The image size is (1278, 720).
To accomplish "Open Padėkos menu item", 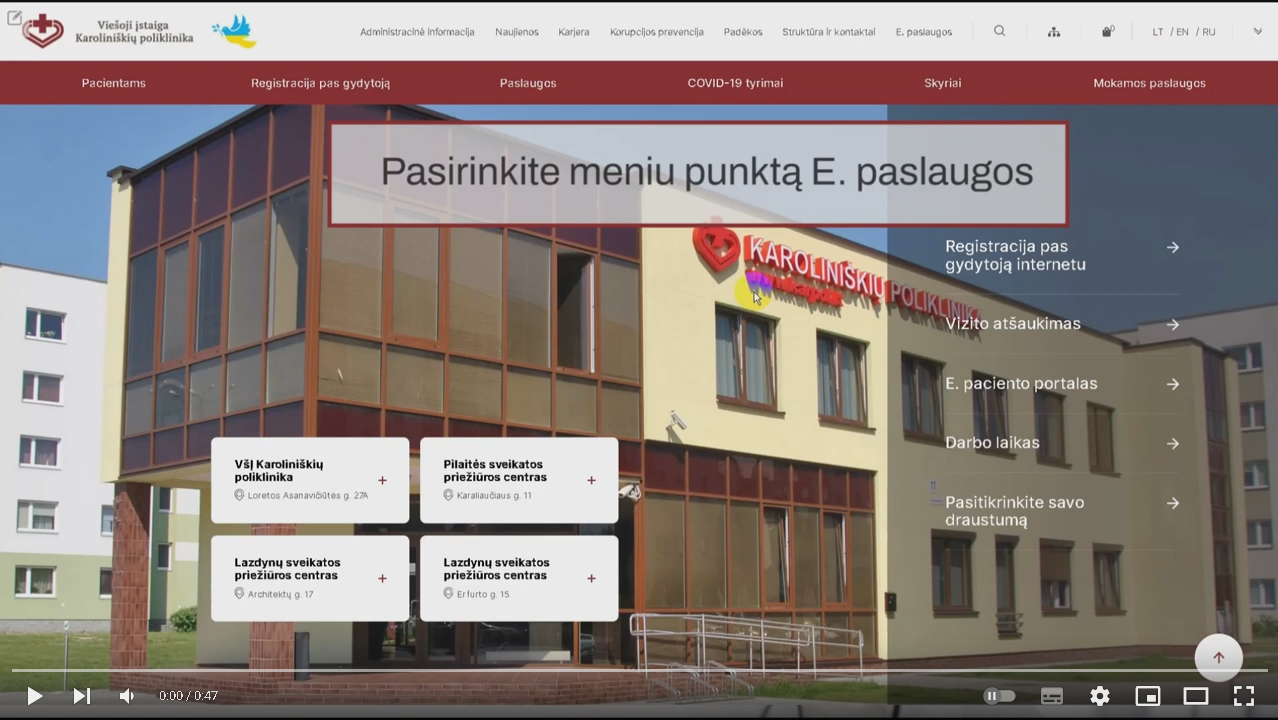I will (x=743, y=32).
